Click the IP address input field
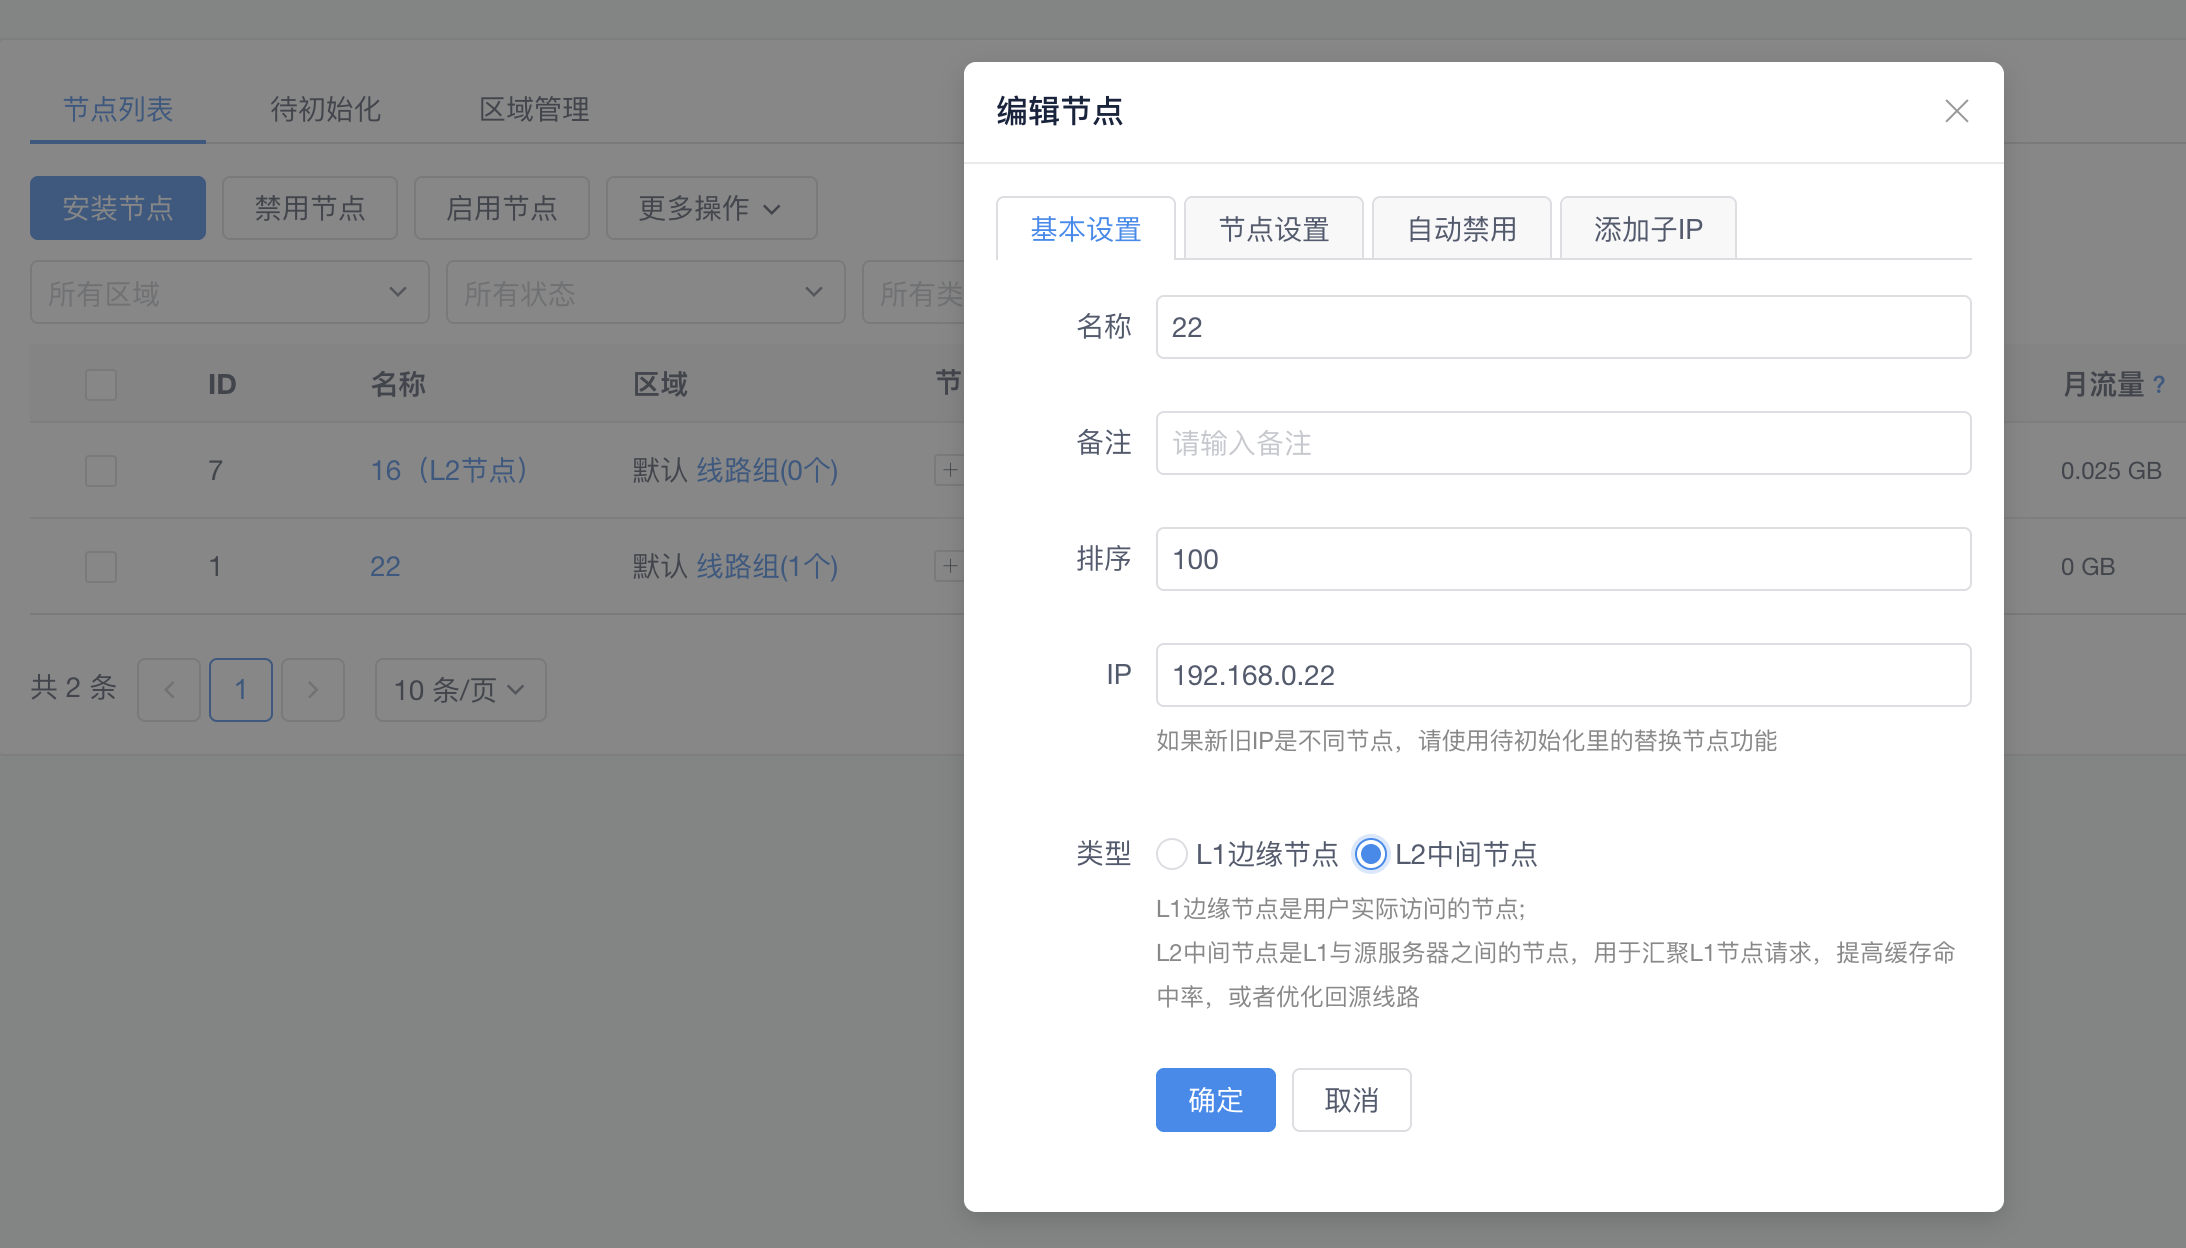 point(1563,675)
